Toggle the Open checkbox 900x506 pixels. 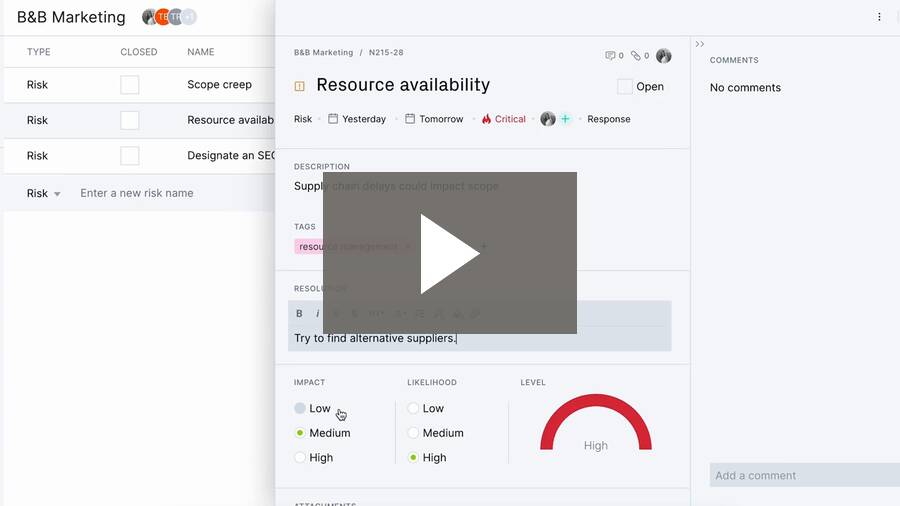[x=624, y=87]
